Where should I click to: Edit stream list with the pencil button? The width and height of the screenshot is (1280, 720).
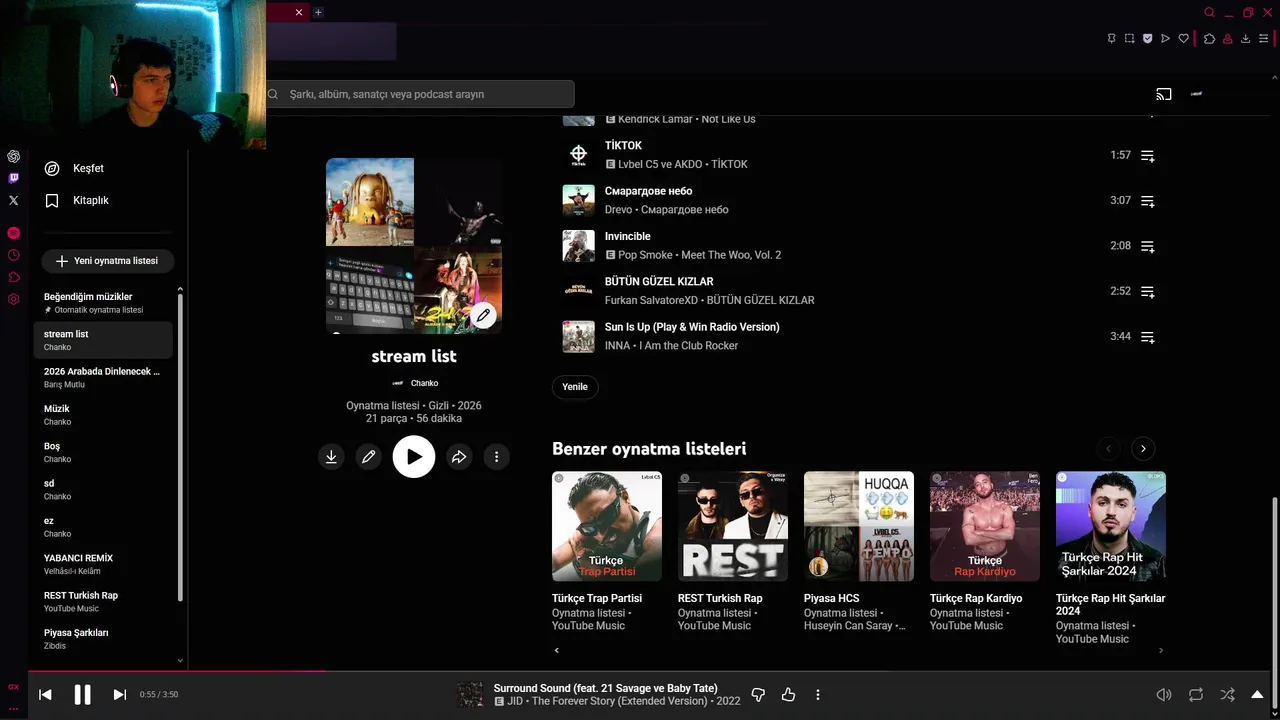tap(369, 457)
